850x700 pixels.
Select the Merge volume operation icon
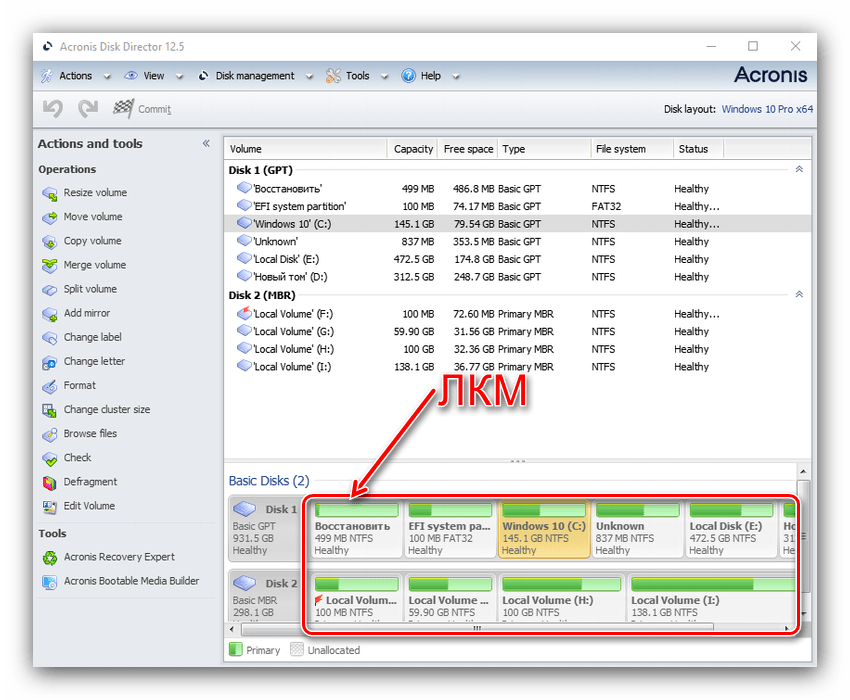pyautogui.click(x=50, y=265)
